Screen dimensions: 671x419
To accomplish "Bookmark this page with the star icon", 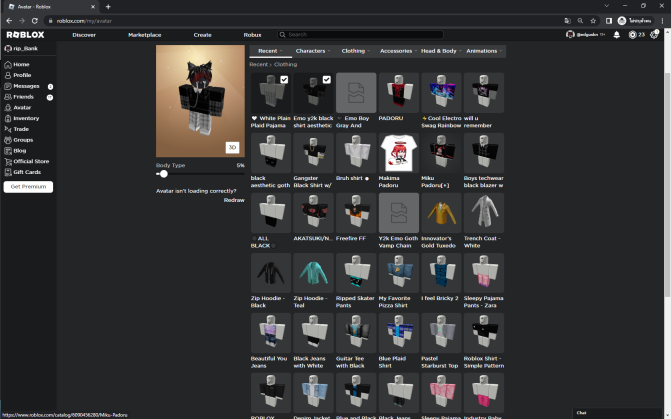I will point(593,21).
